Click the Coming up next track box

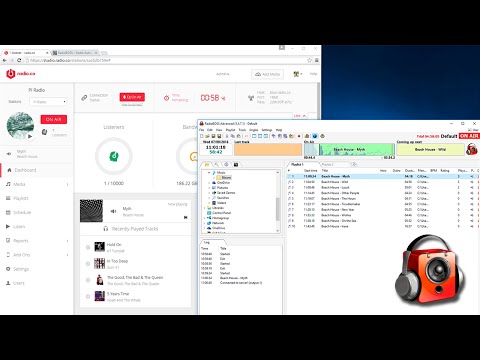pyautogui.click(x=430, y=149)
